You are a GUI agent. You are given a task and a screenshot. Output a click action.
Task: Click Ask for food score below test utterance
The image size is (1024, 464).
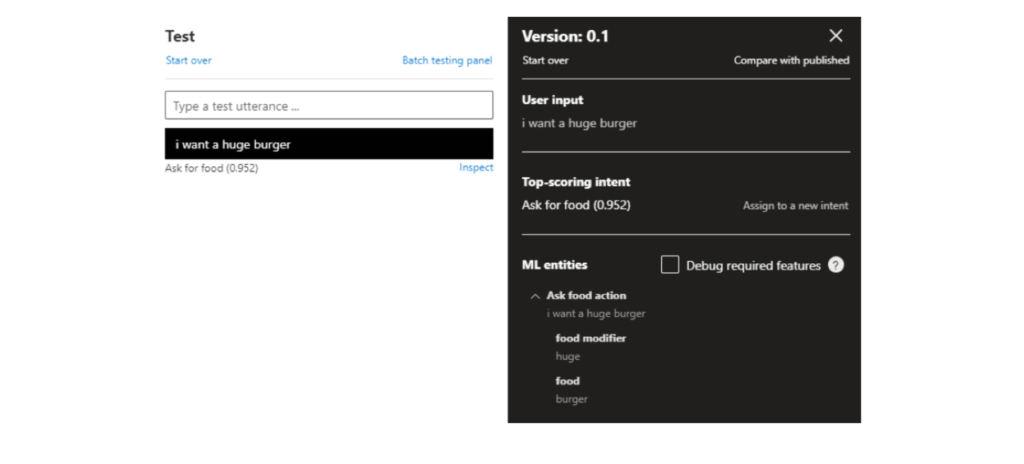(x=211, y=168)
